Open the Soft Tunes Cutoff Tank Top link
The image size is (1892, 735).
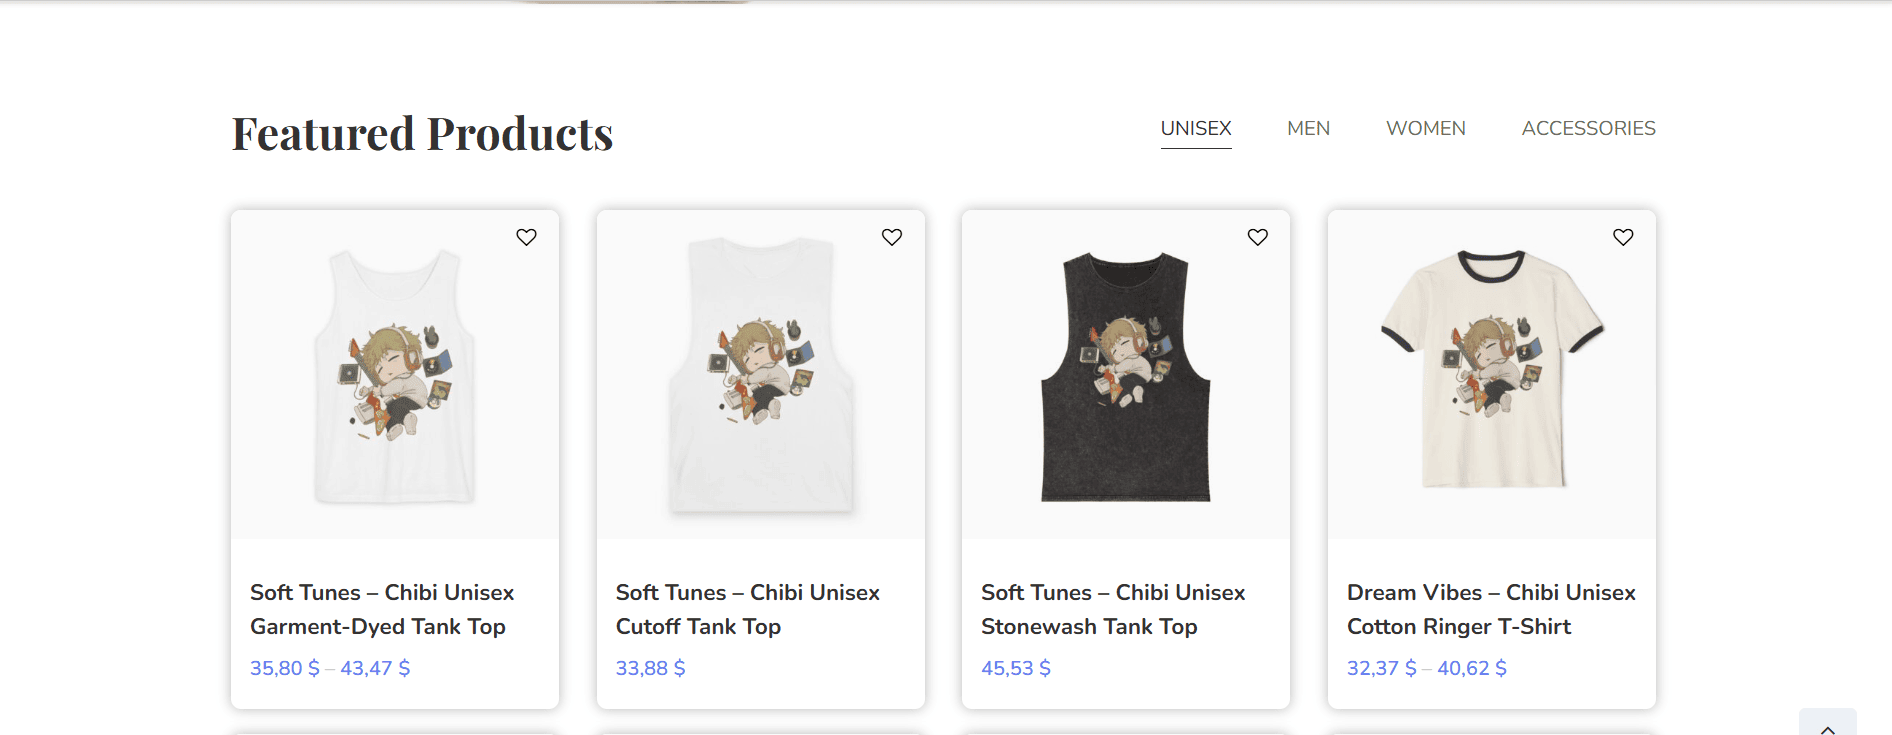[x=747, y=609]
